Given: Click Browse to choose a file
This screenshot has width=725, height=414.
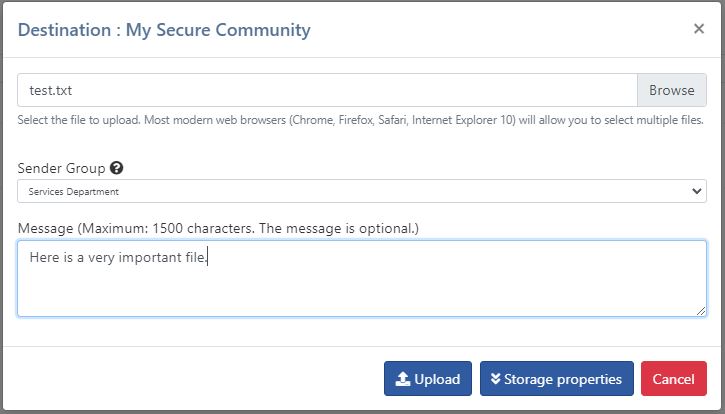Looking at the screenshot, I should tap(671, 90).
